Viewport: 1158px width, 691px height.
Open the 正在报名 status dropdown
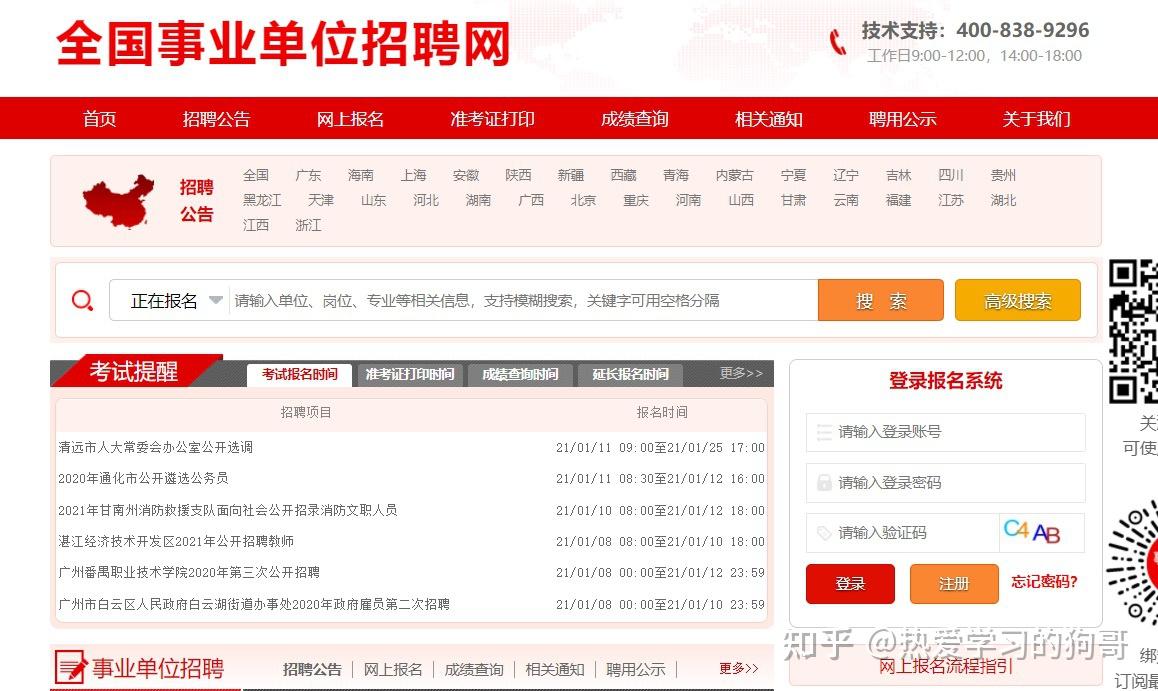point(176,300)
